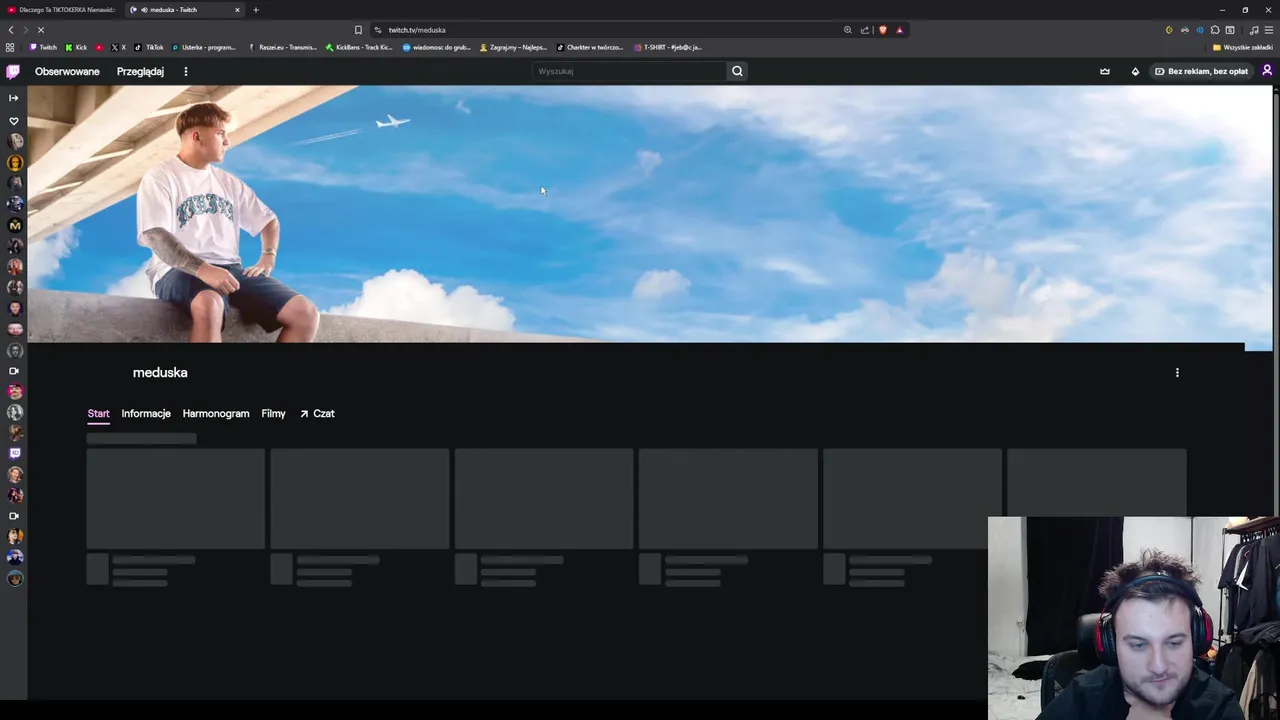1280x720 pixels.
Task: Open the Wszystkie zakładki folder
Action: tap(1243, 47)
